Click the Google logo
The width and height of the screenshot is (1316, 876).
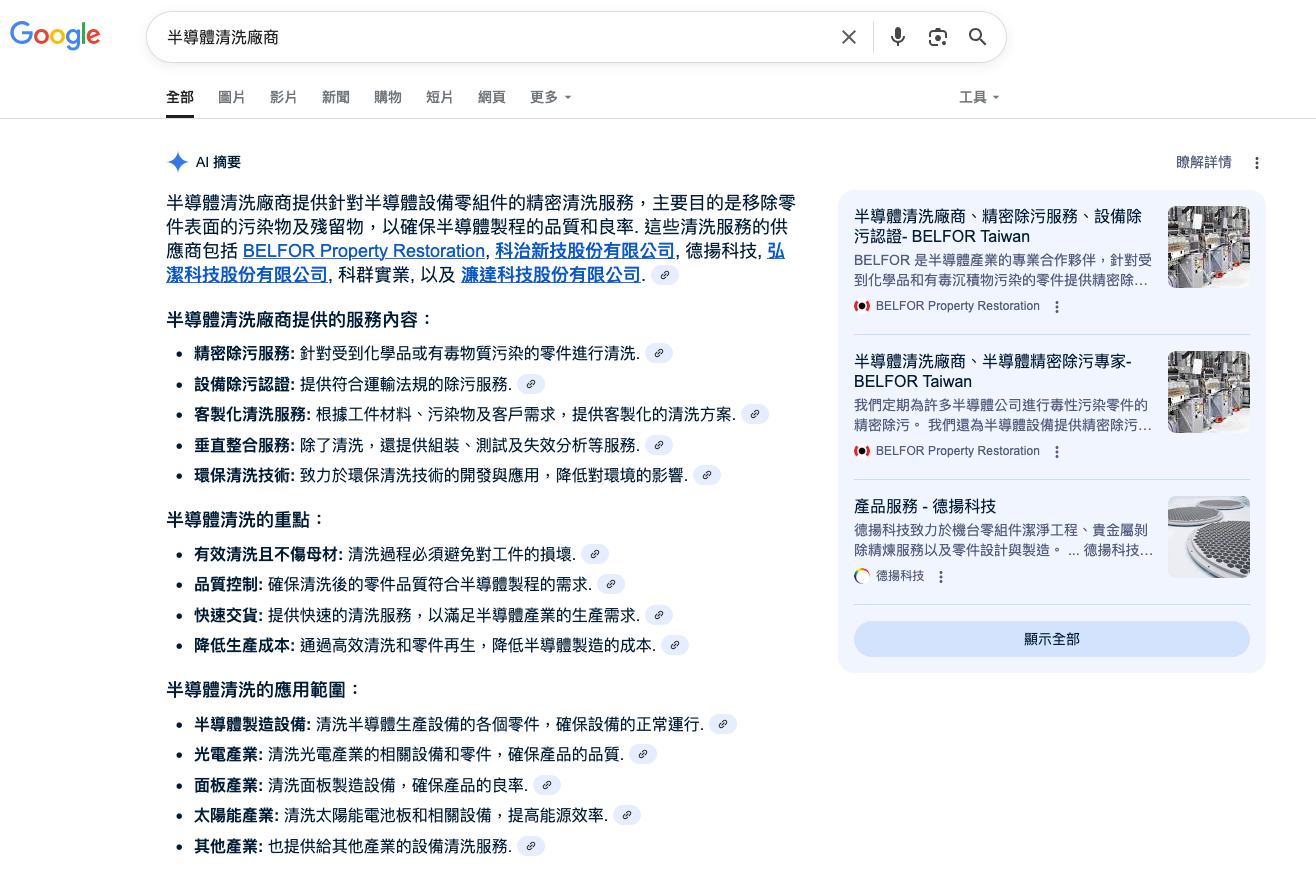55,36
